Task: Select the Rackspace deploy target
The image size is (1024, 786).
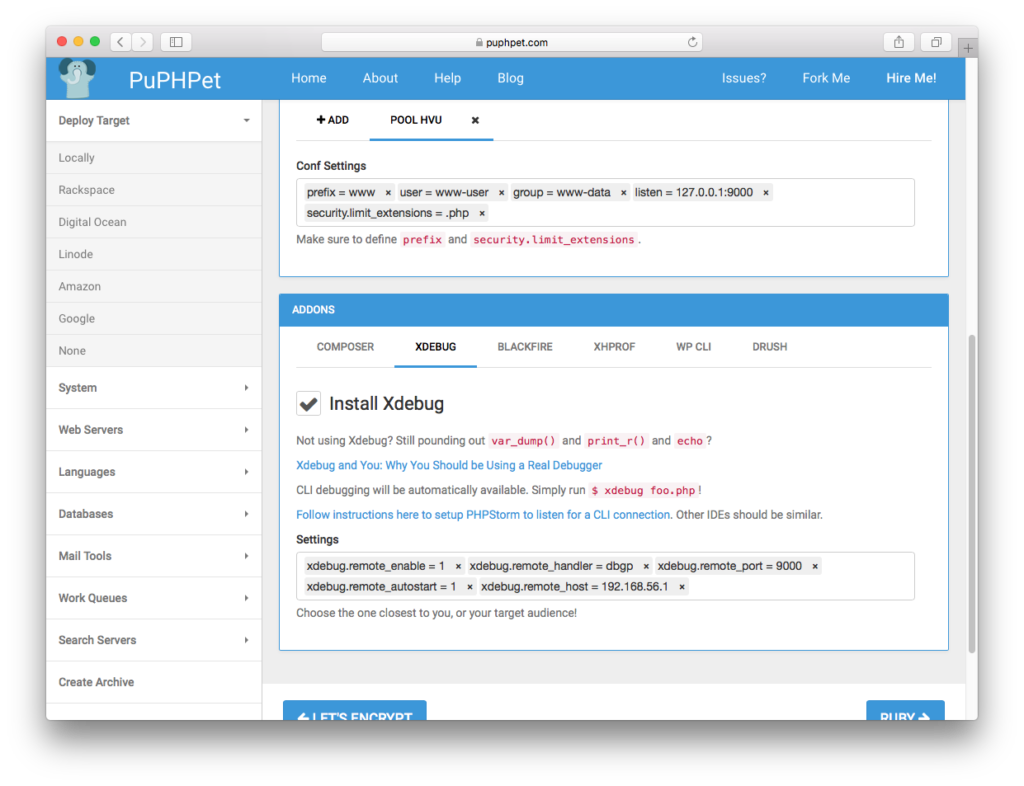Action: click(x=154, y=190)
